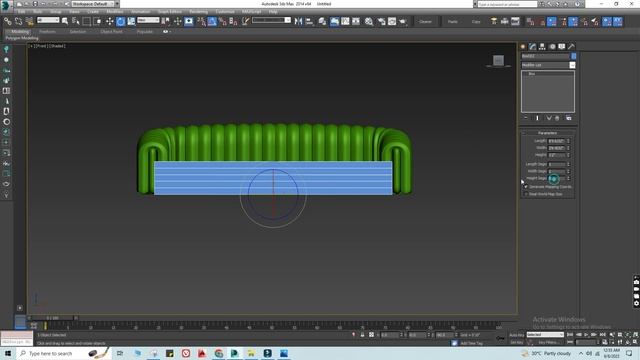The width and height of the screenshot is (640, 360).
Task: Click the Paste toolbar button
Action: 453,22
